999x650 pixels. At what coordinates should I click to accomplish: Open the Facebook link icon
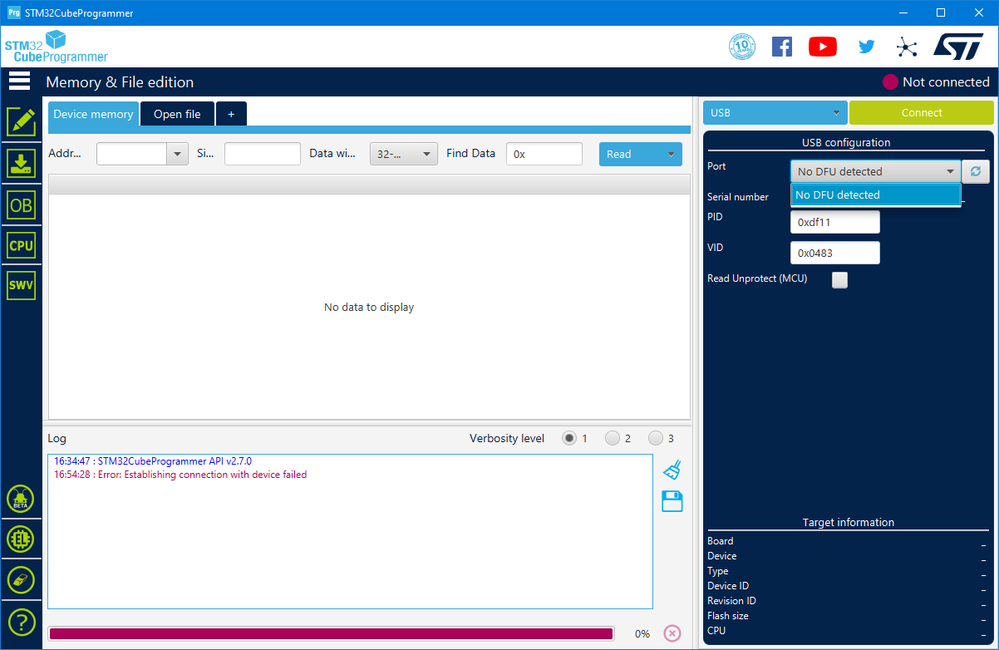(782, 47)
